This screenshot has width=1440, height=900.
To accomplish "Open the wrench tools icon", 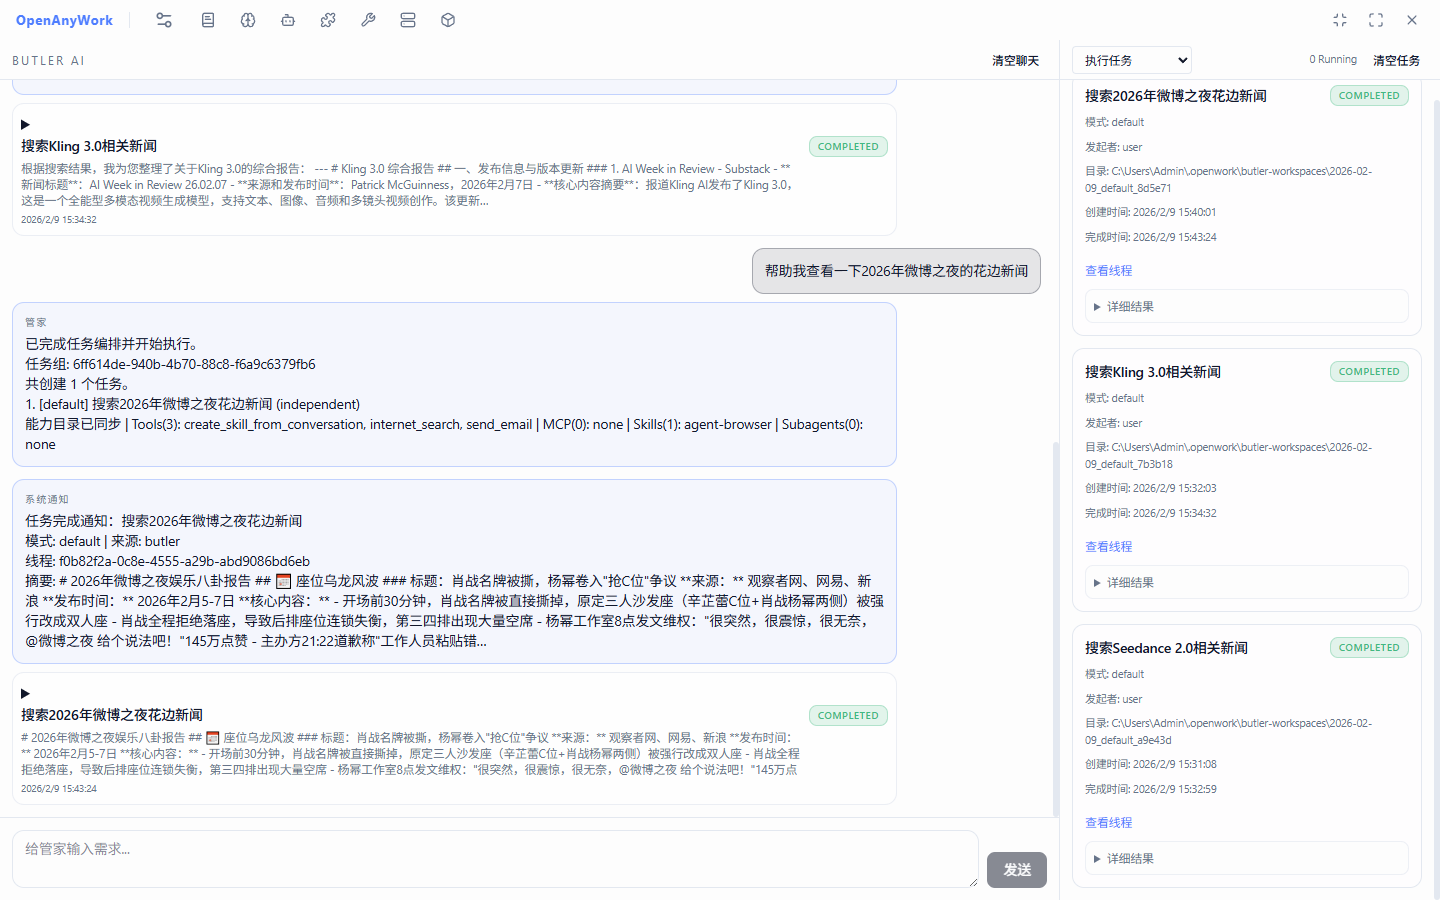I will pyautogui.click(x=367, y=19).
